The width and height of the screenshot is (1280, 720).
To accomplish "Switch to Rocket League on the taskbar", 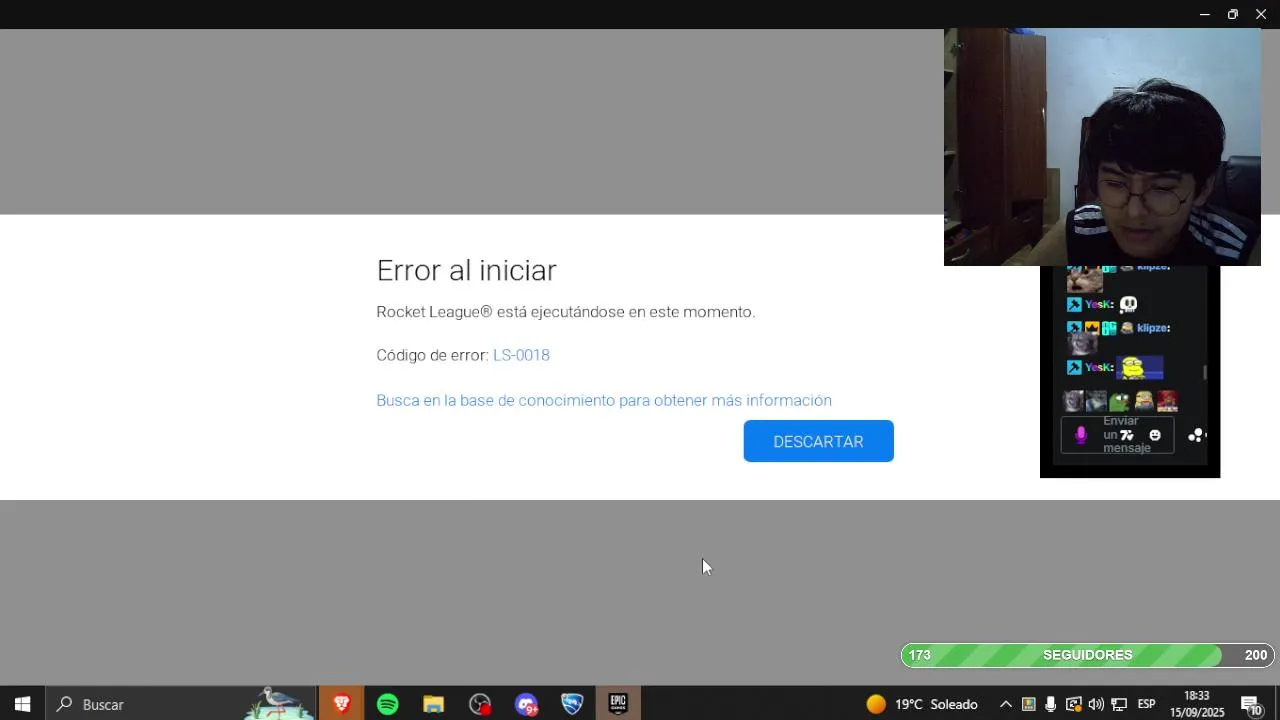I will tap(572, 704).
